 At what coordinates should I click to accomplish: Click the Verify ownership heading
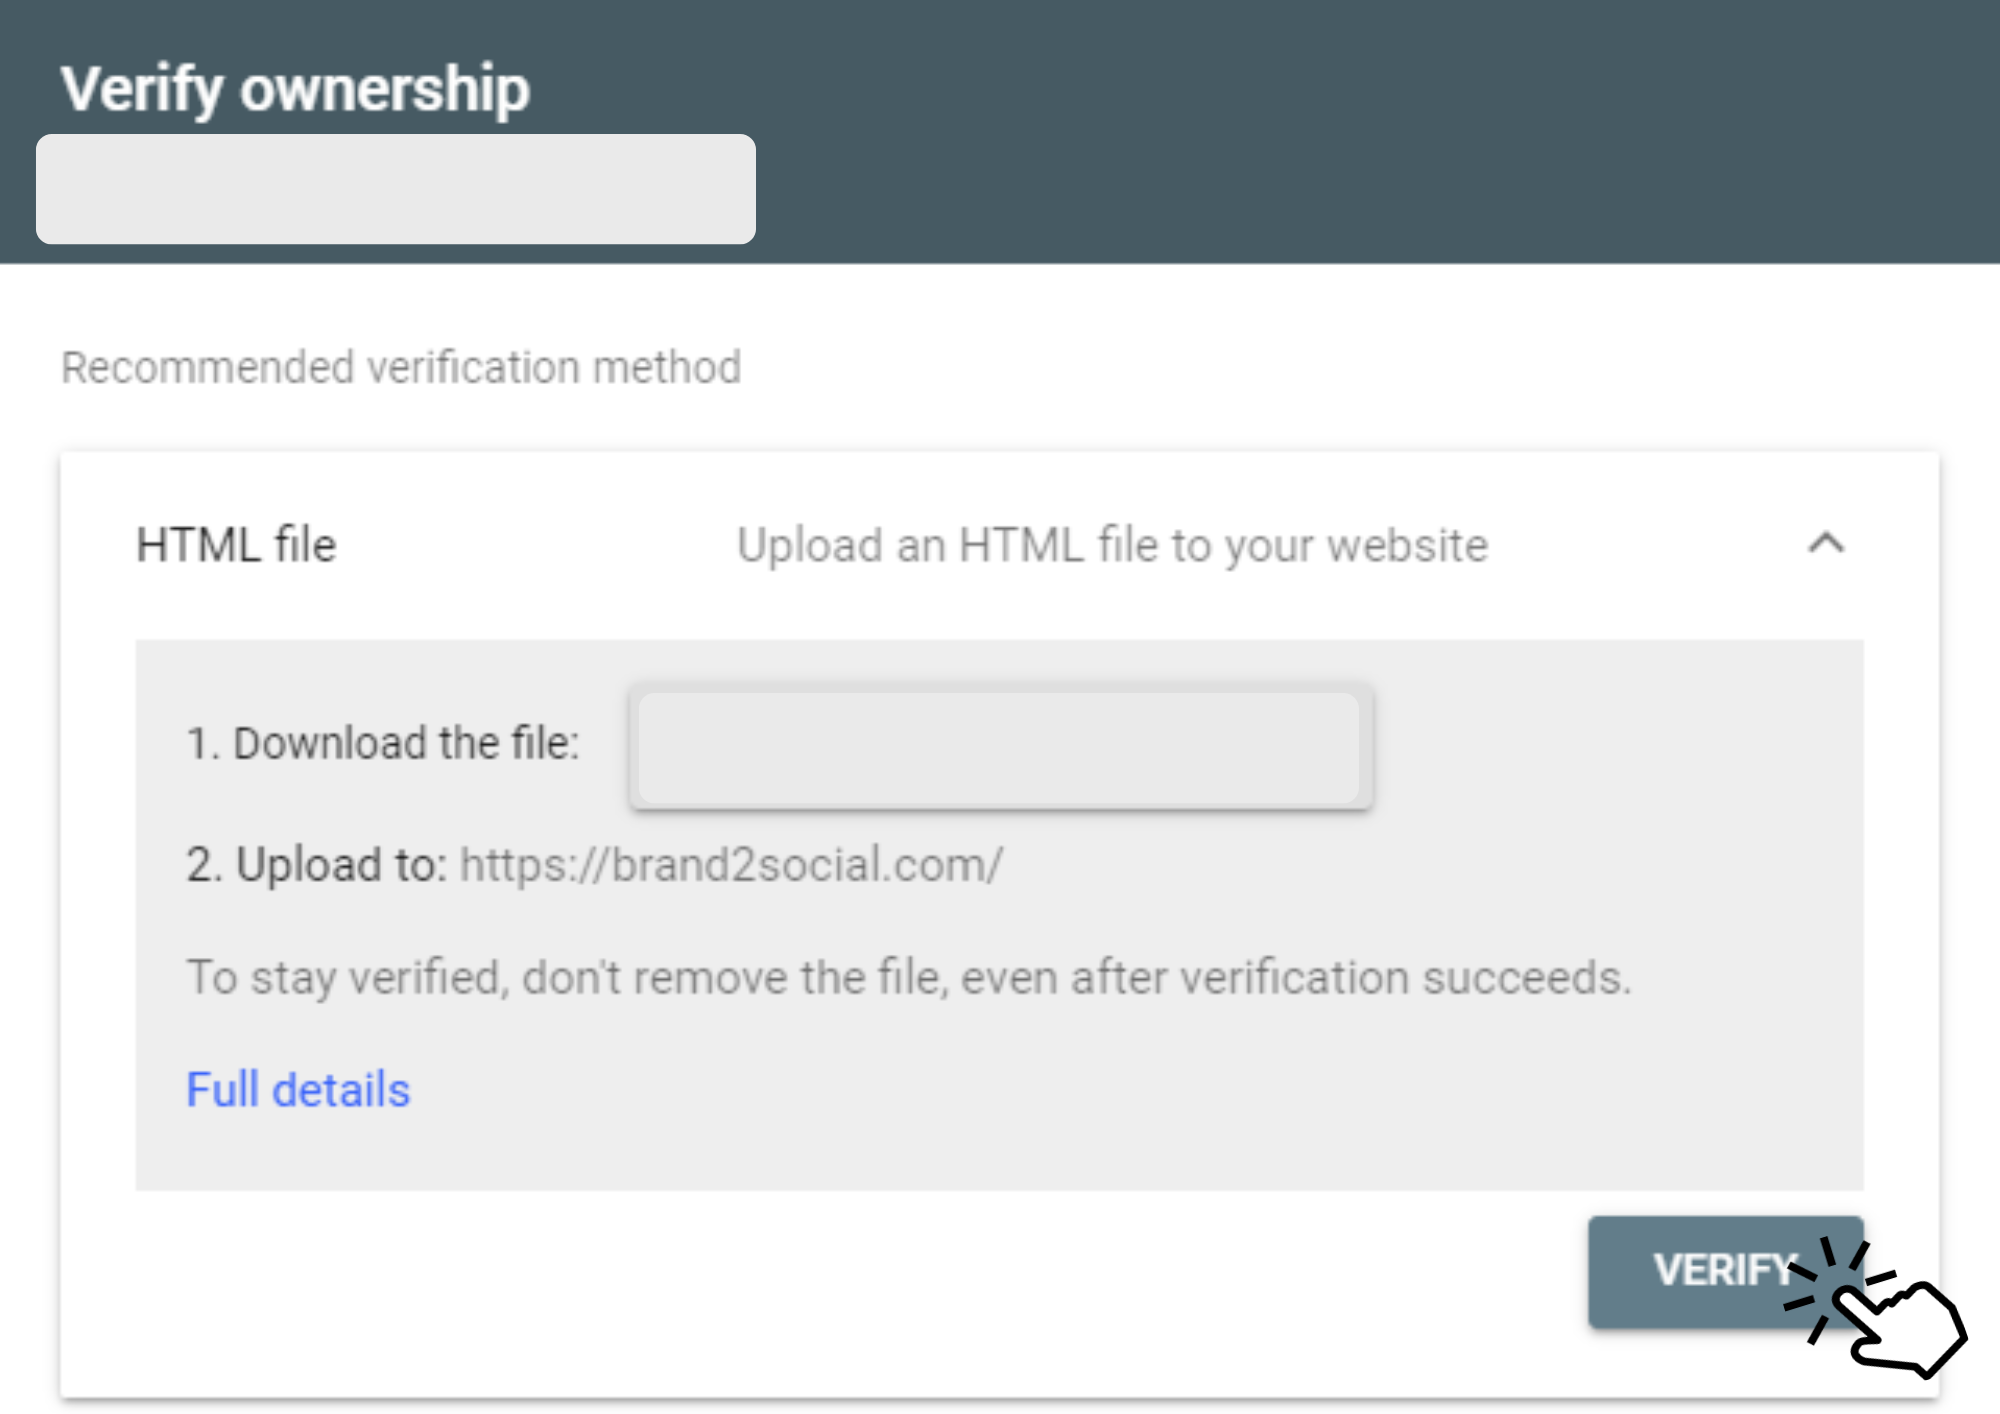295,89
